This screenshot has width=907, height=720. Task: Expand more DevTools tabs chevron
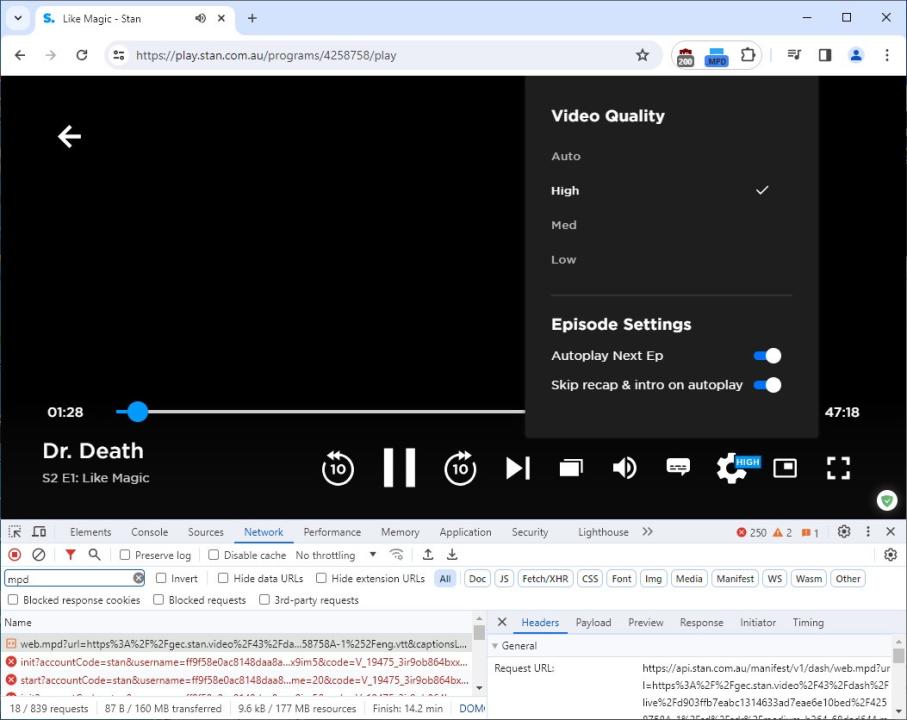point(647,532)
